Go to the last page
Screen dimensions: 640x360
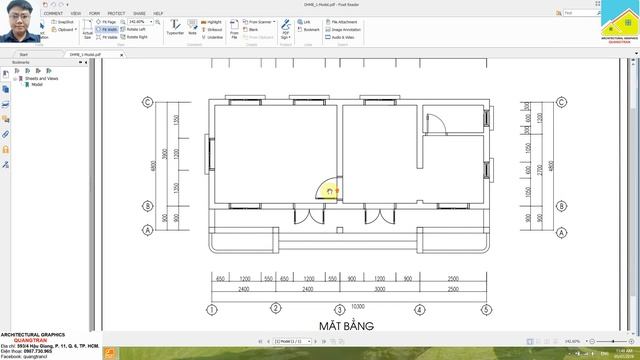(x=324, y=341)
